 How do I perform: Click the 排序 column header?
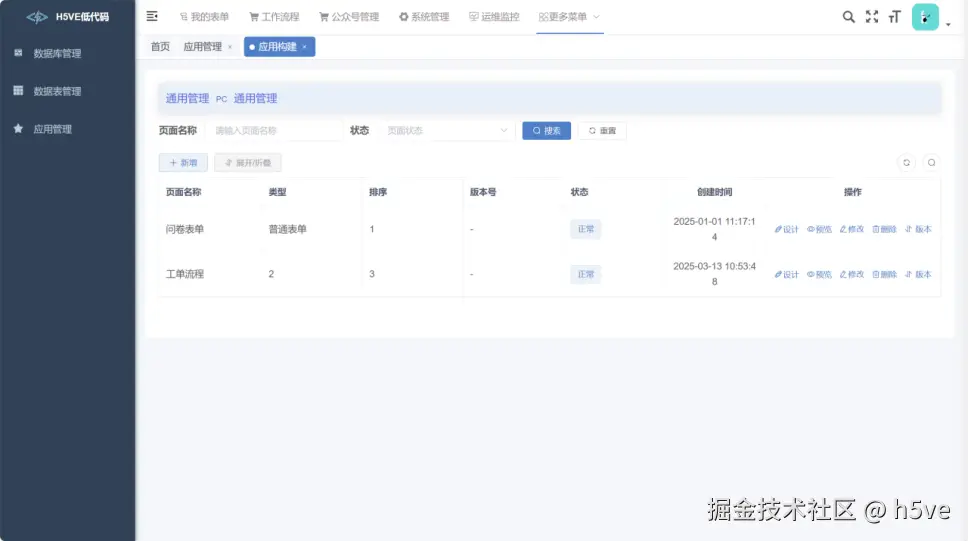[x=378, y=192]
